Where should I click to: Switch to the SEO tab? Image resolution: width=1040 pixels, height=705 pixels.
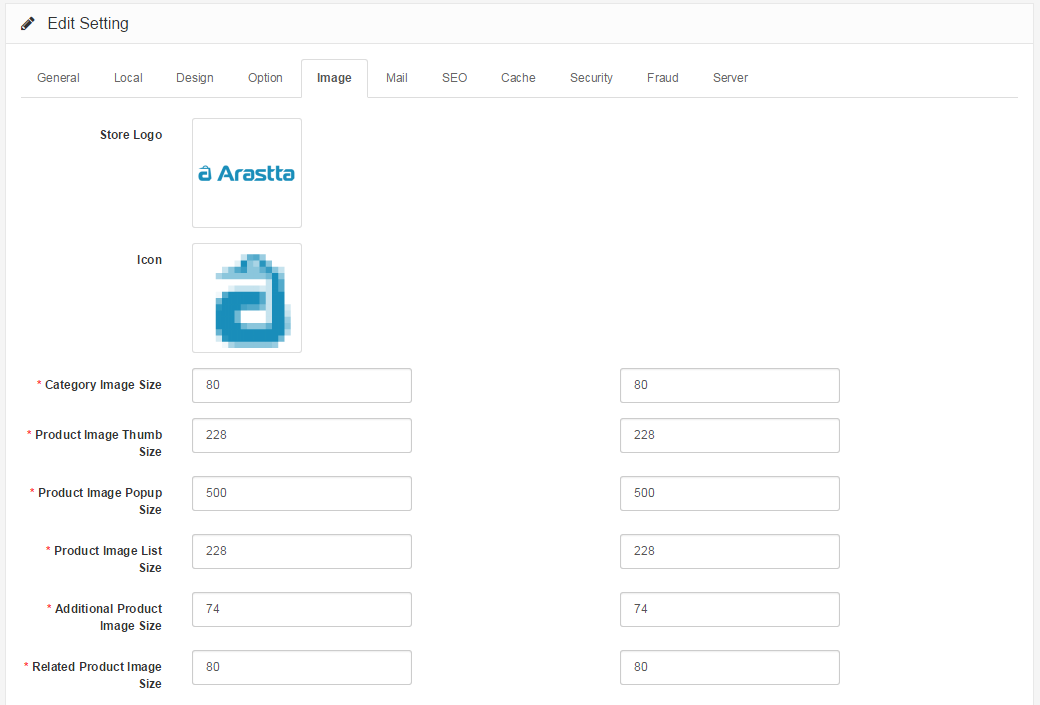pyautogui.click(x=454, y=78)
